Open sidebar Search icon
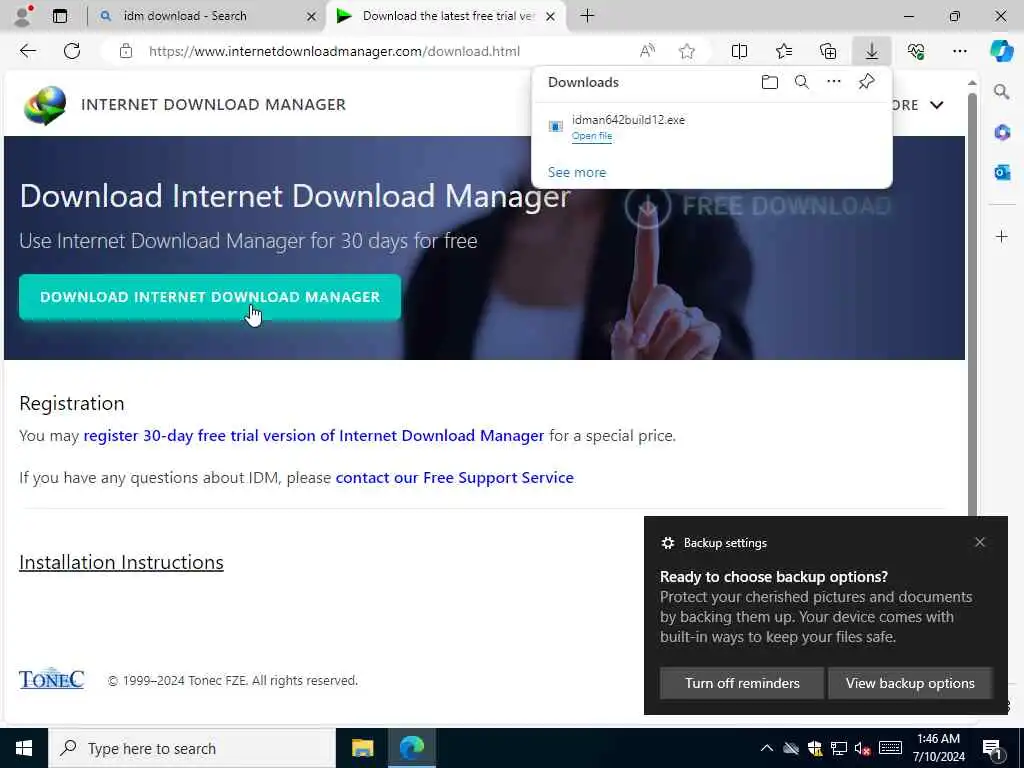 point(1002,92)
